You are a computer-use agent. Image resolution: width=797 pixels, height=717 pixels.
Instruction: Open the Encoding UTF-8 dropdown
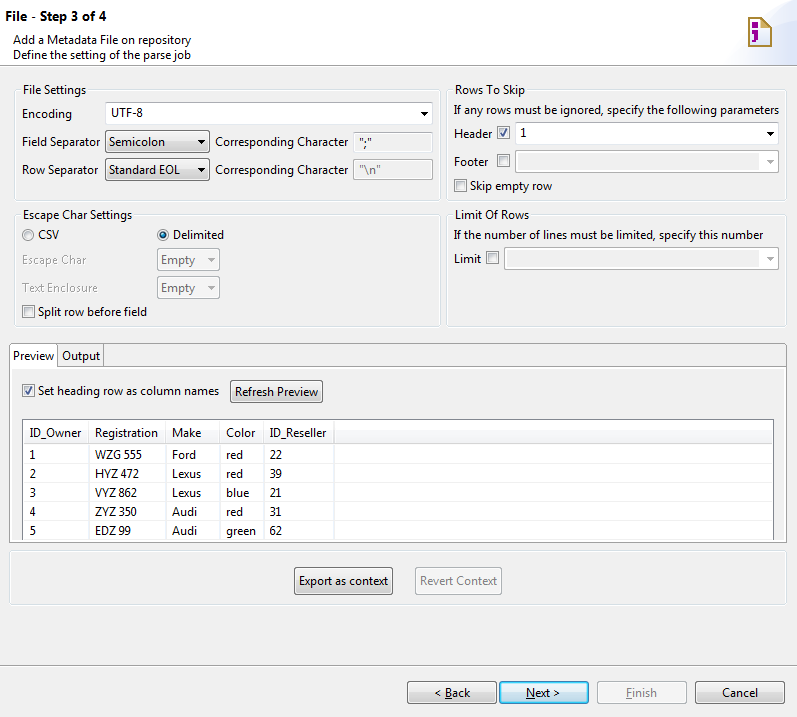point(269,113)
